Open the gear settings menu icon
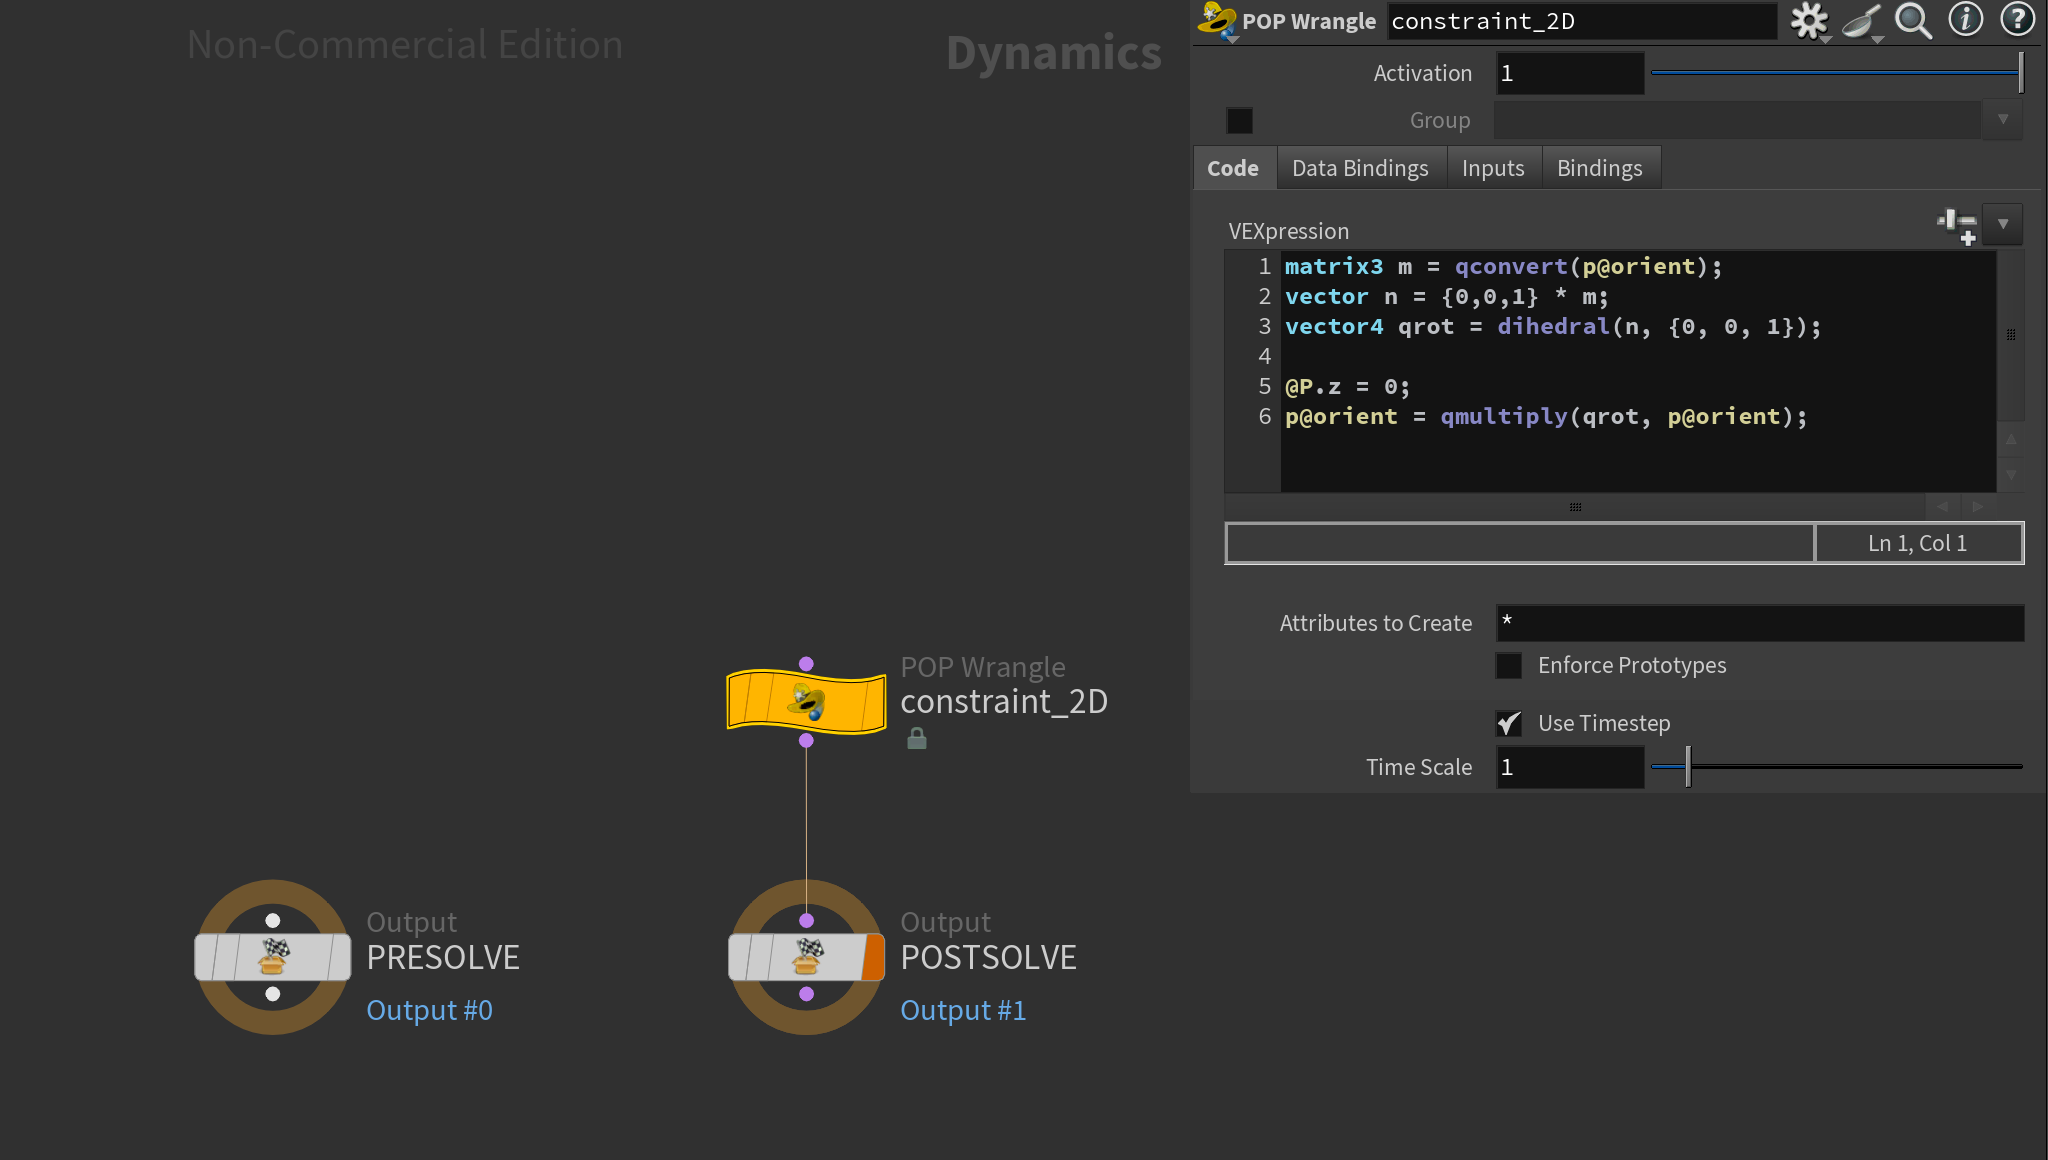This screenshot has height=1160, width=2048. tap(1808, 20)
